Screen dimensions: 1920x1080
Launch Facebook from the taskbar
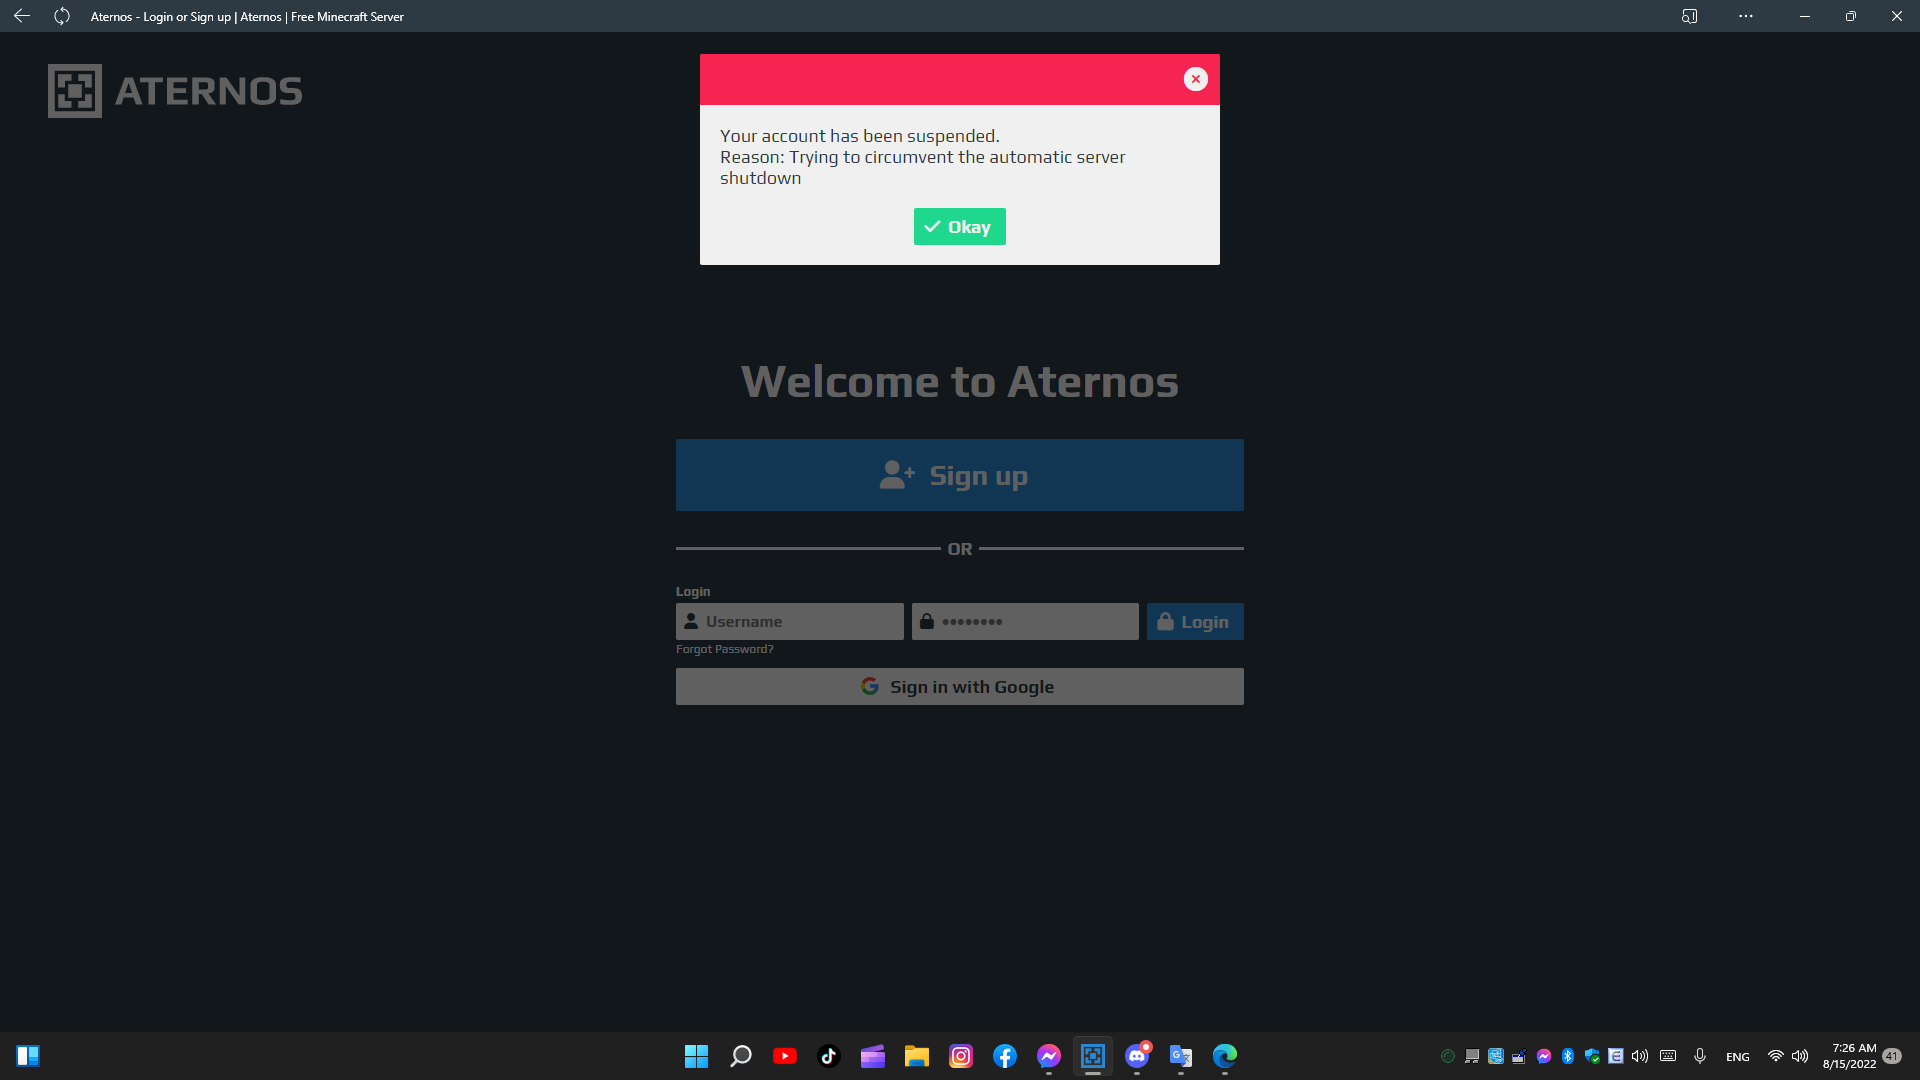point(1005,1056)
